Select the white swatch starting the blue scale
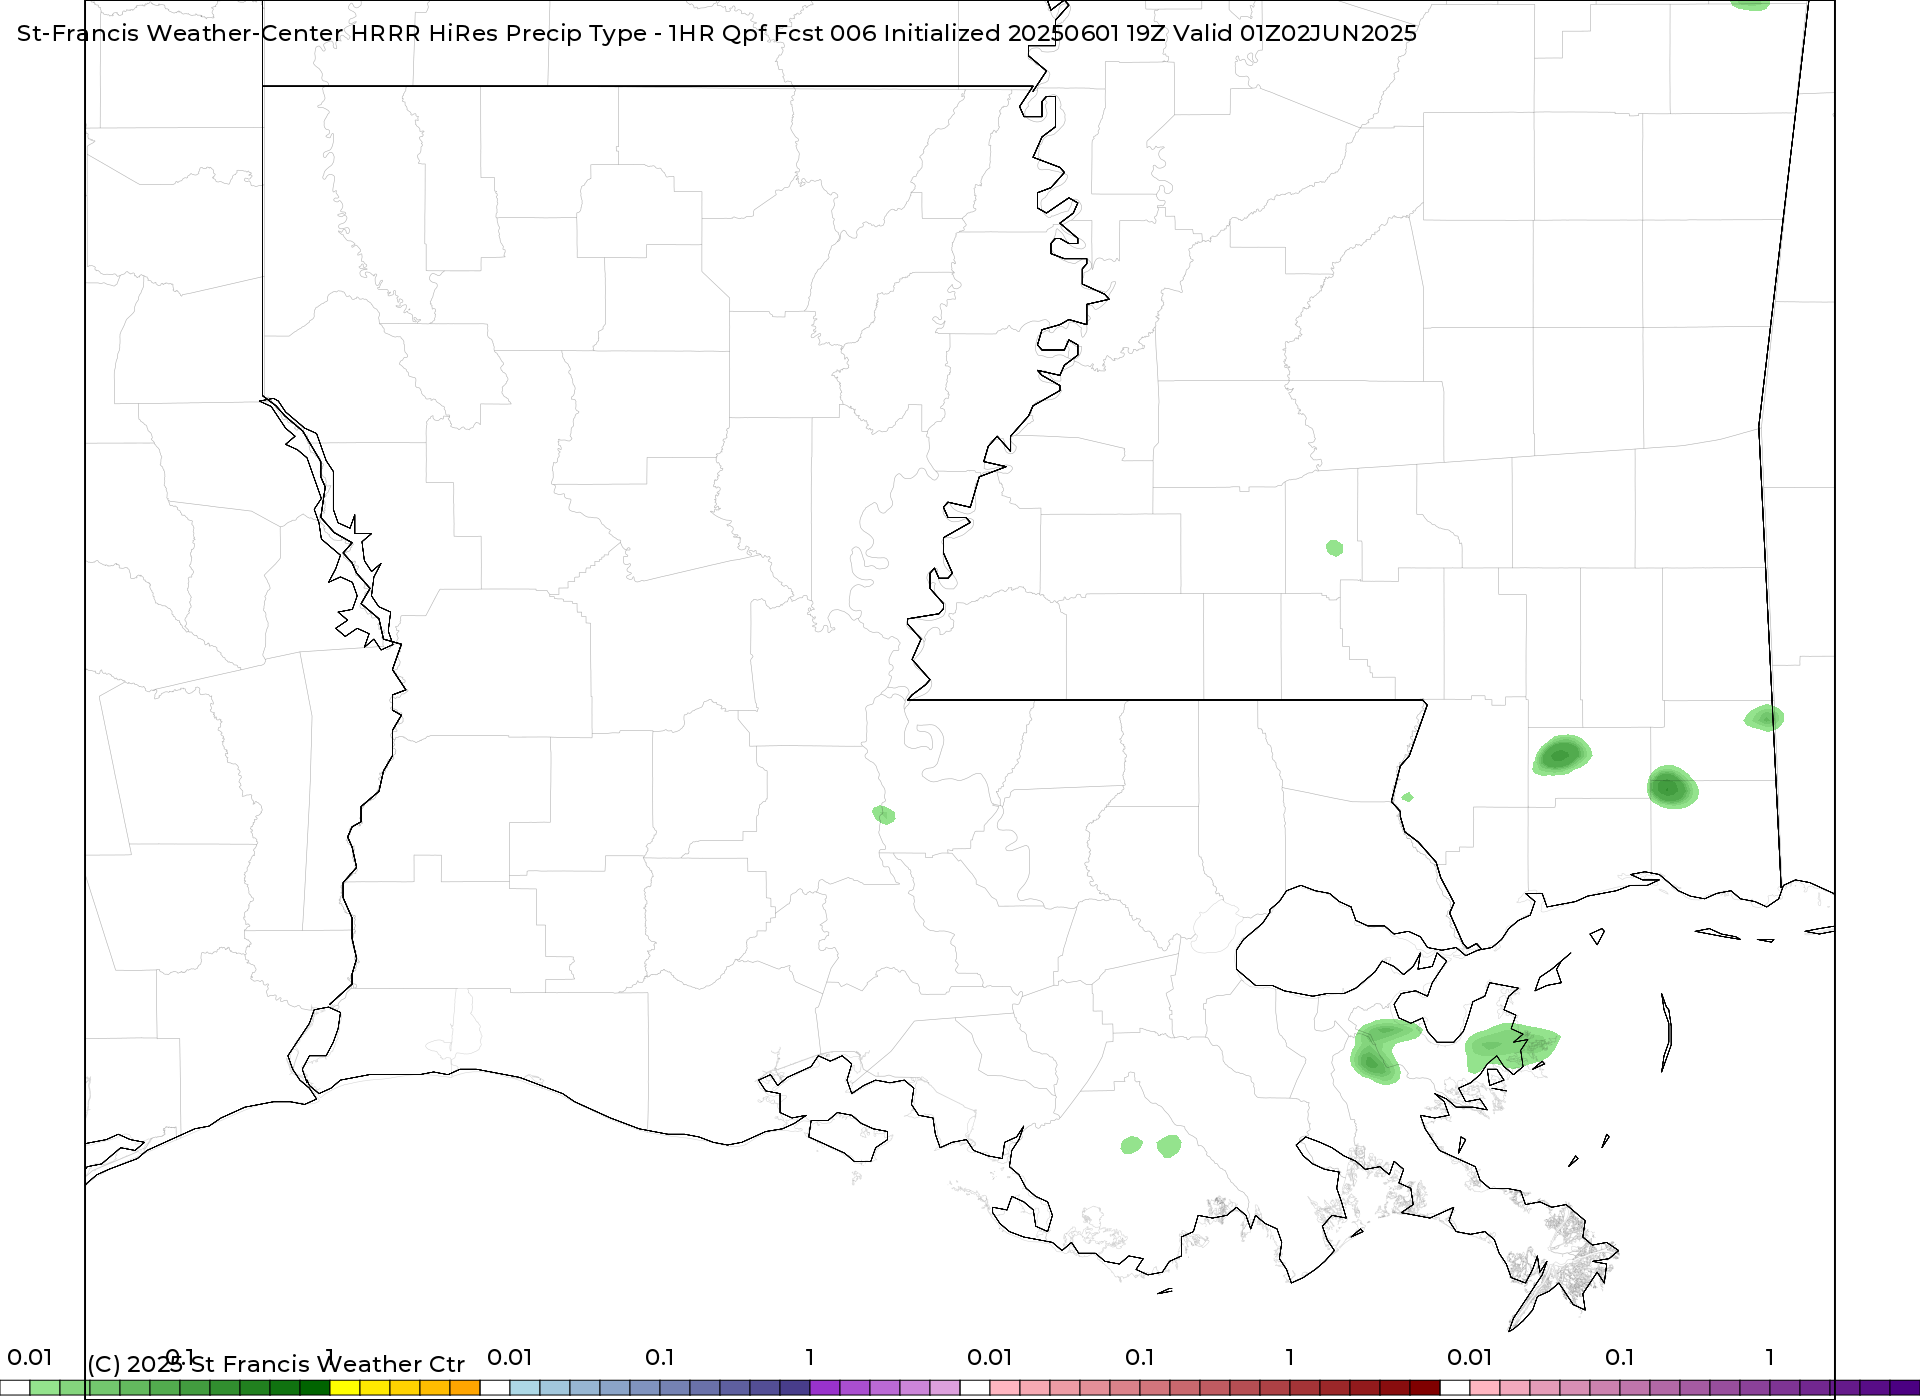 tap(495, 1387)
